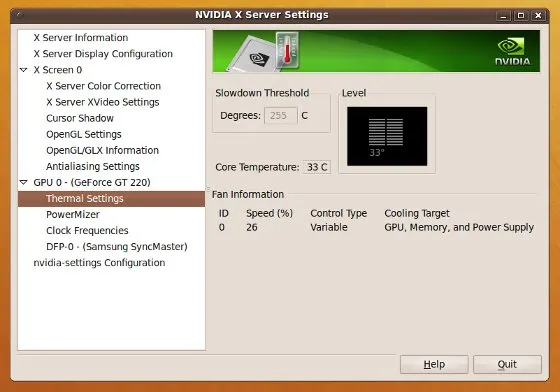Viewport: 560px width, 392px height.
Task: Open X Server Information page
Action: tap(81, 37)
